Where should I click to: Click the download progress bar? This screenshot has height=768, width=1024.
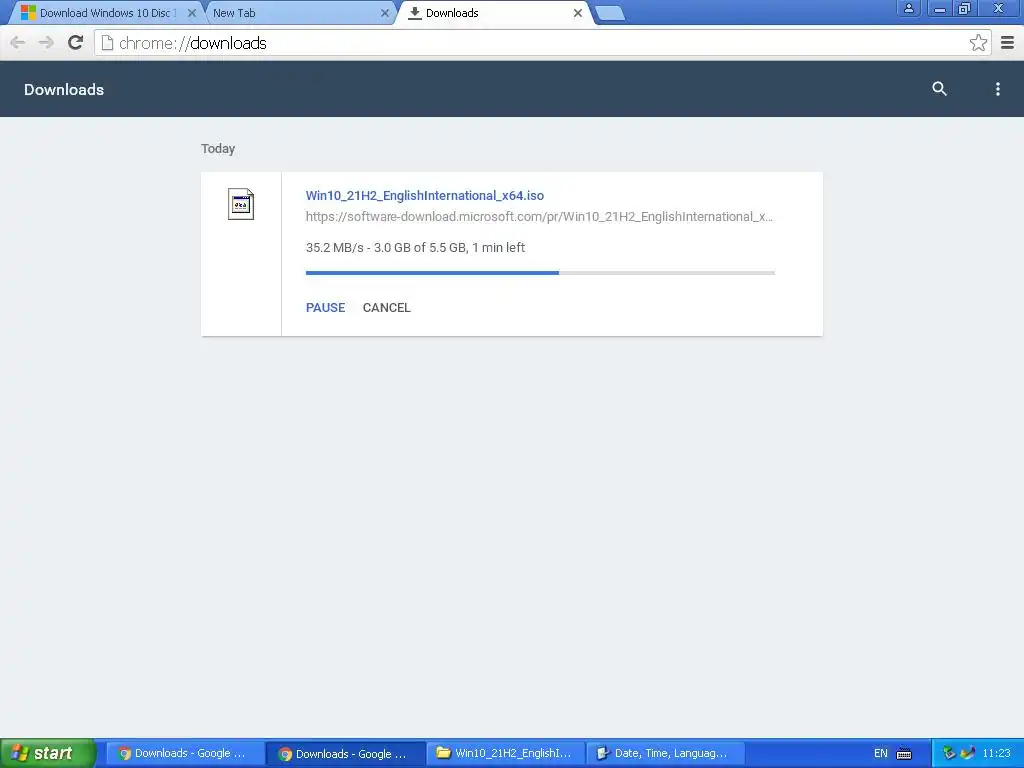(x=540, y=272)
